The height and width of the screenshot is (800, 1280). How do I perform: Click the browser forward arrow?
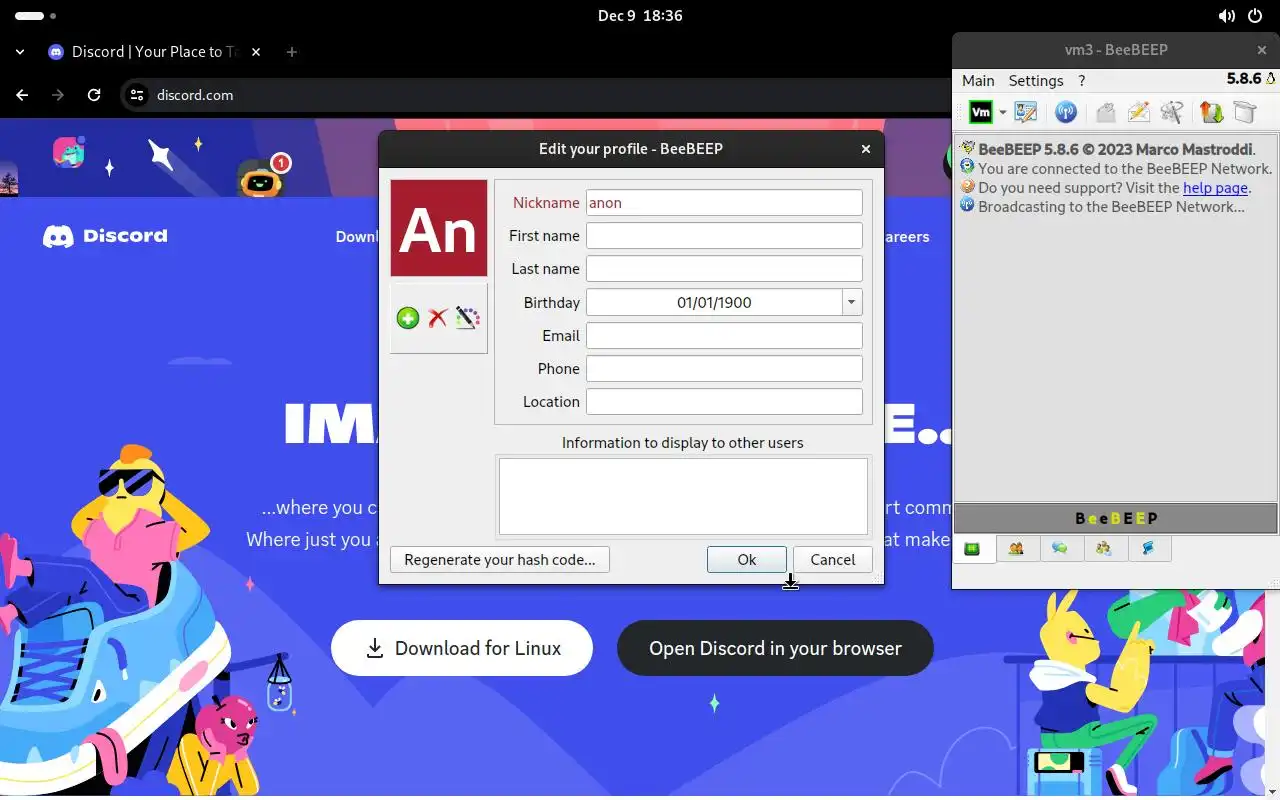(x=58, y=95)
